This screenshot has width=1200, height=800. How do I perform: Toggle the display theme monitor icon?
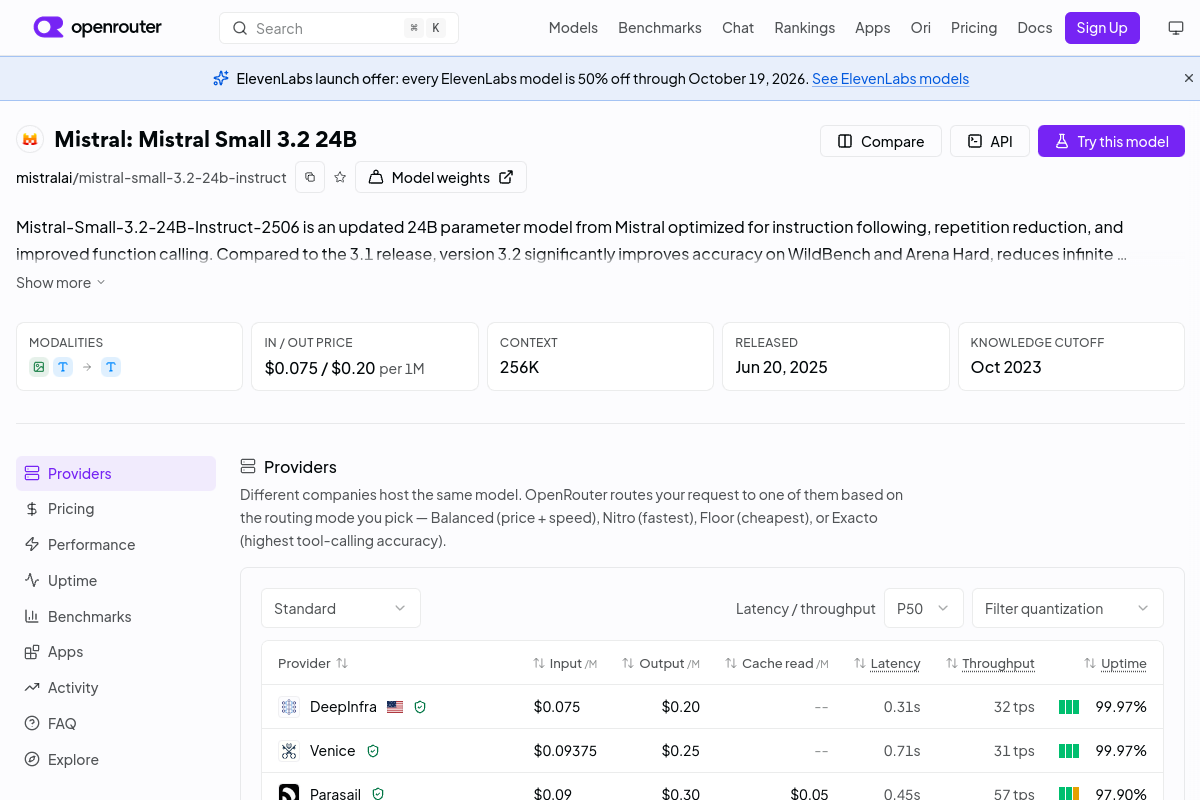coord(1176,28)
